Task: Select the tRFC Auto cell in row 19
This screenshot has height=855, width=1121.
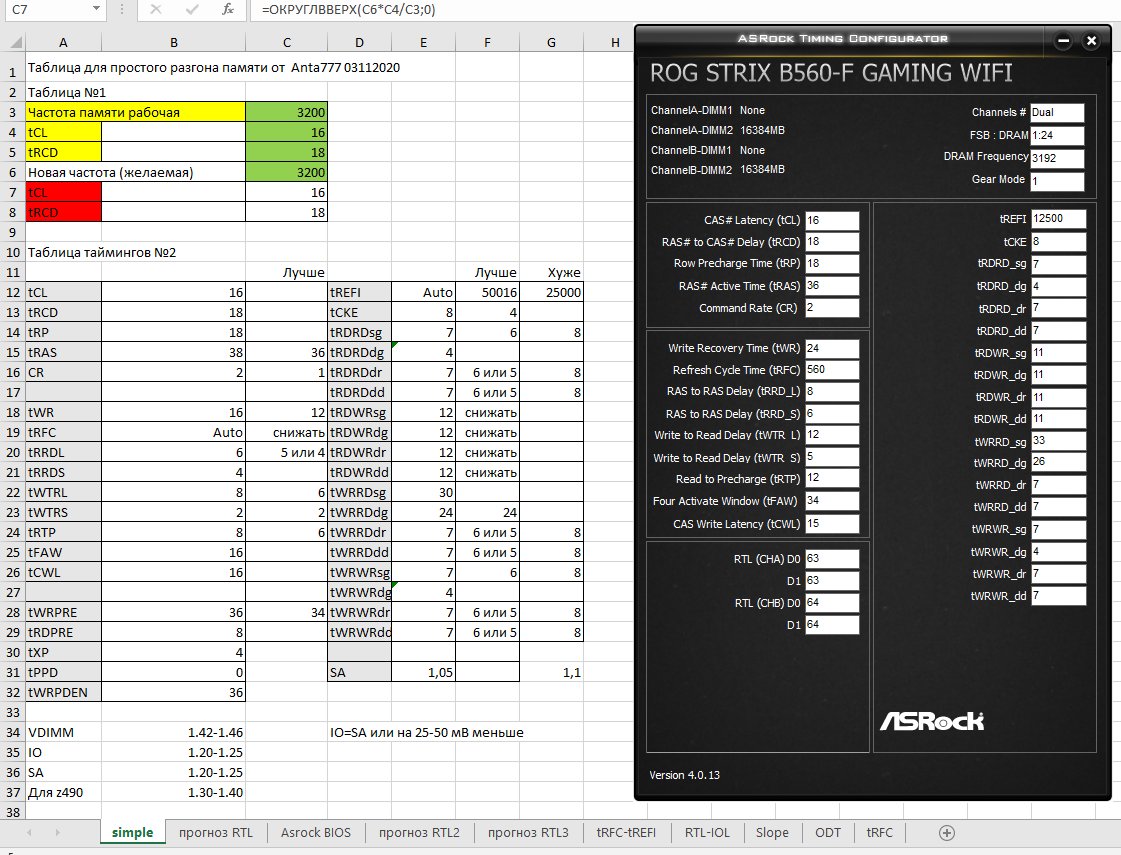Action: 174,433
